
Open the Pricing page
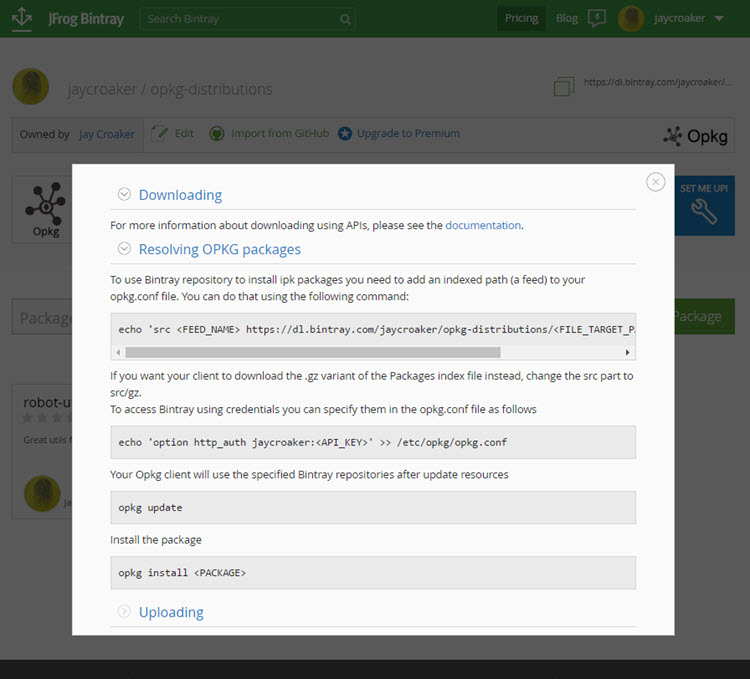click(521, 18)
